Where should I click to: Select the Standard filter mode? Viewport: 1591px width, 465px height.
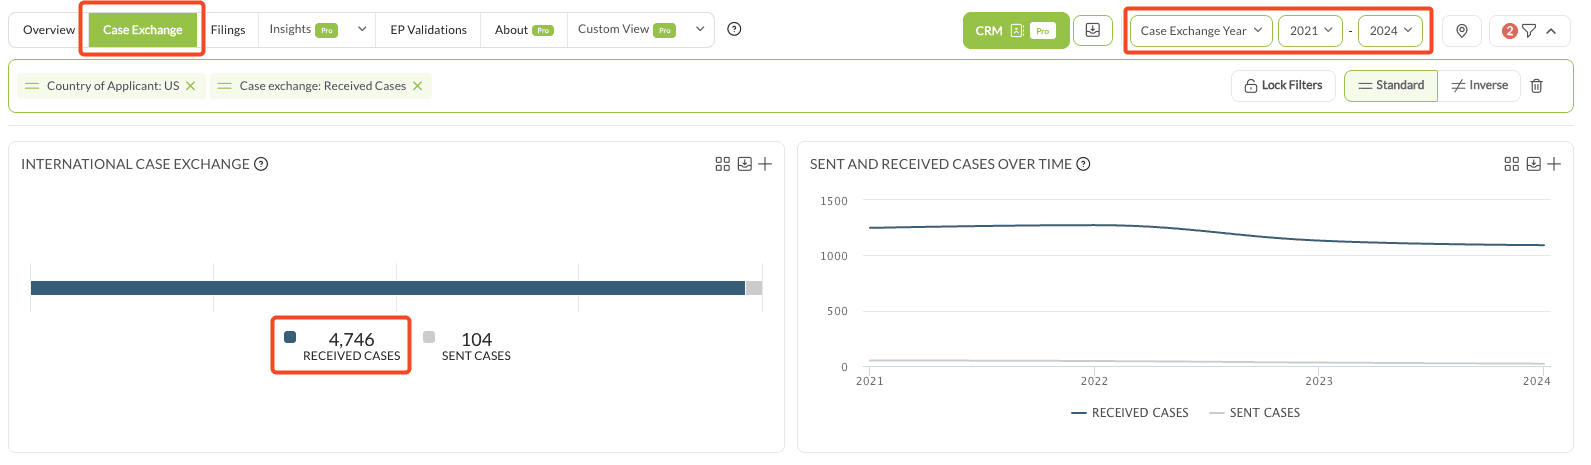click(1391, 86)
